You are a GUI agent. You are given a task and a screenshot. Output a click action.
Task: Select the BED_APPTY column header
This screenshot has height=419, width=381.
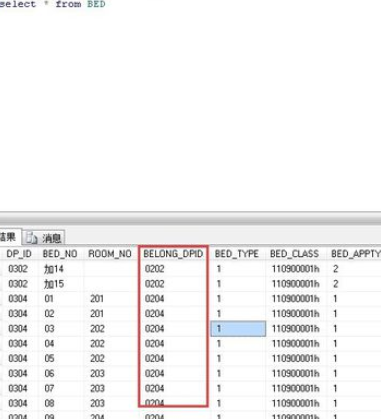pyautogui.click(x=356, y=254)
